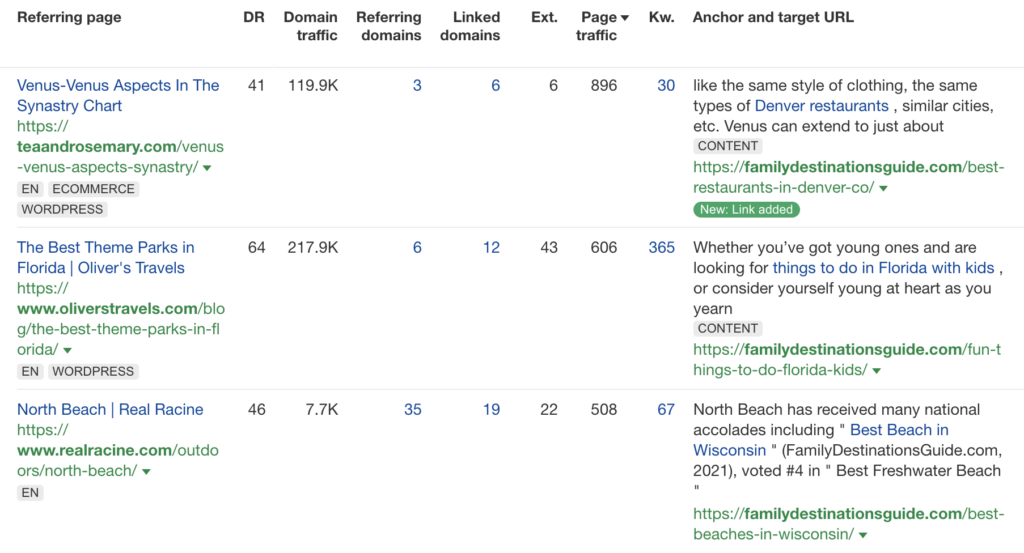
Task: Click linked domains value 12
Action: (x=491, y=247)
